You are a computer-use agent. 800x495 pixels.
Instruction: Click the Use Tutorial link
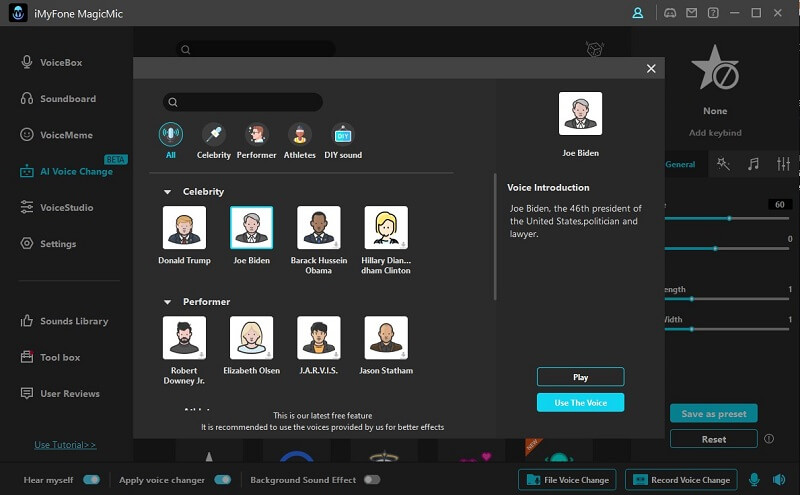[x=65, y=444]
